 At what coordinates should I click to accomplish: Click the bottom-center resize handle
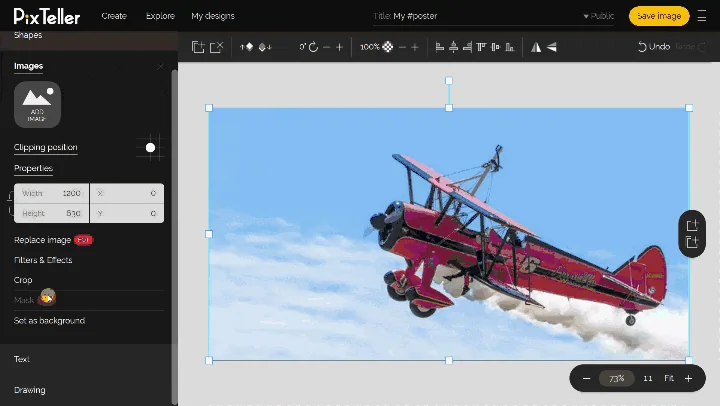click(x=449, y=361)
